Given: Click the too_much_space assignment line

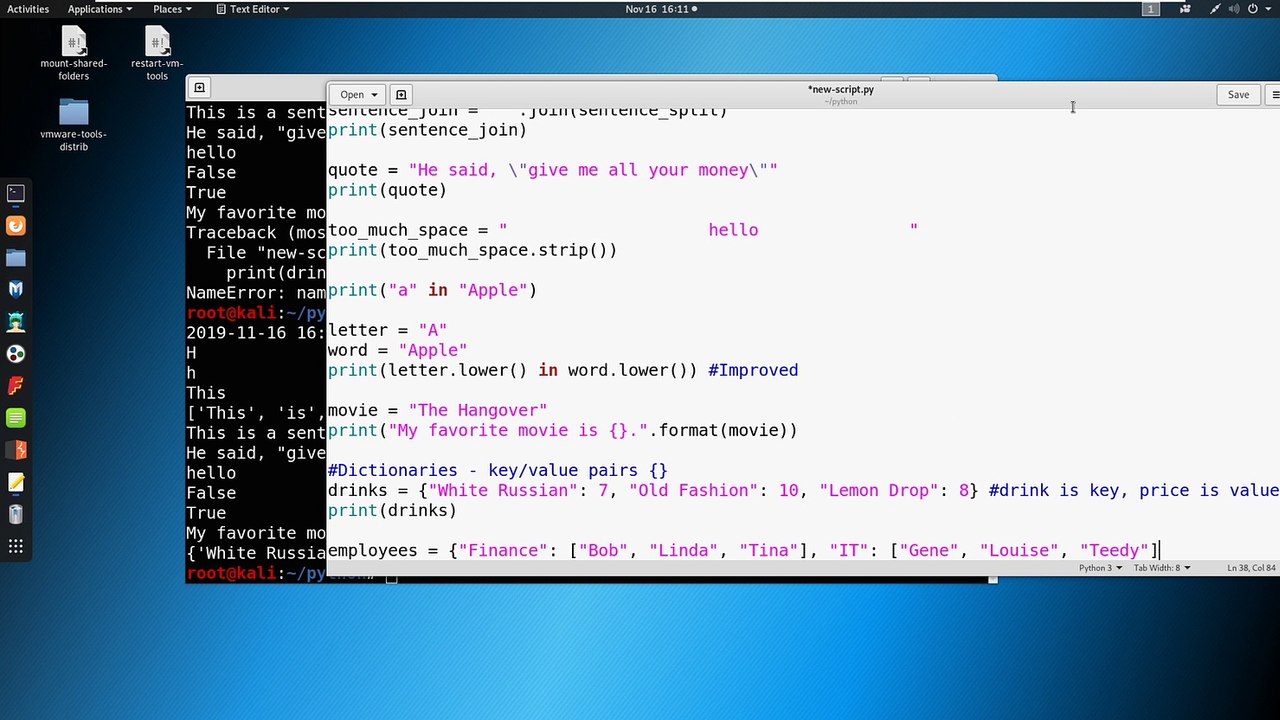Looking at the screenshot, I should (x=622, y=230).
